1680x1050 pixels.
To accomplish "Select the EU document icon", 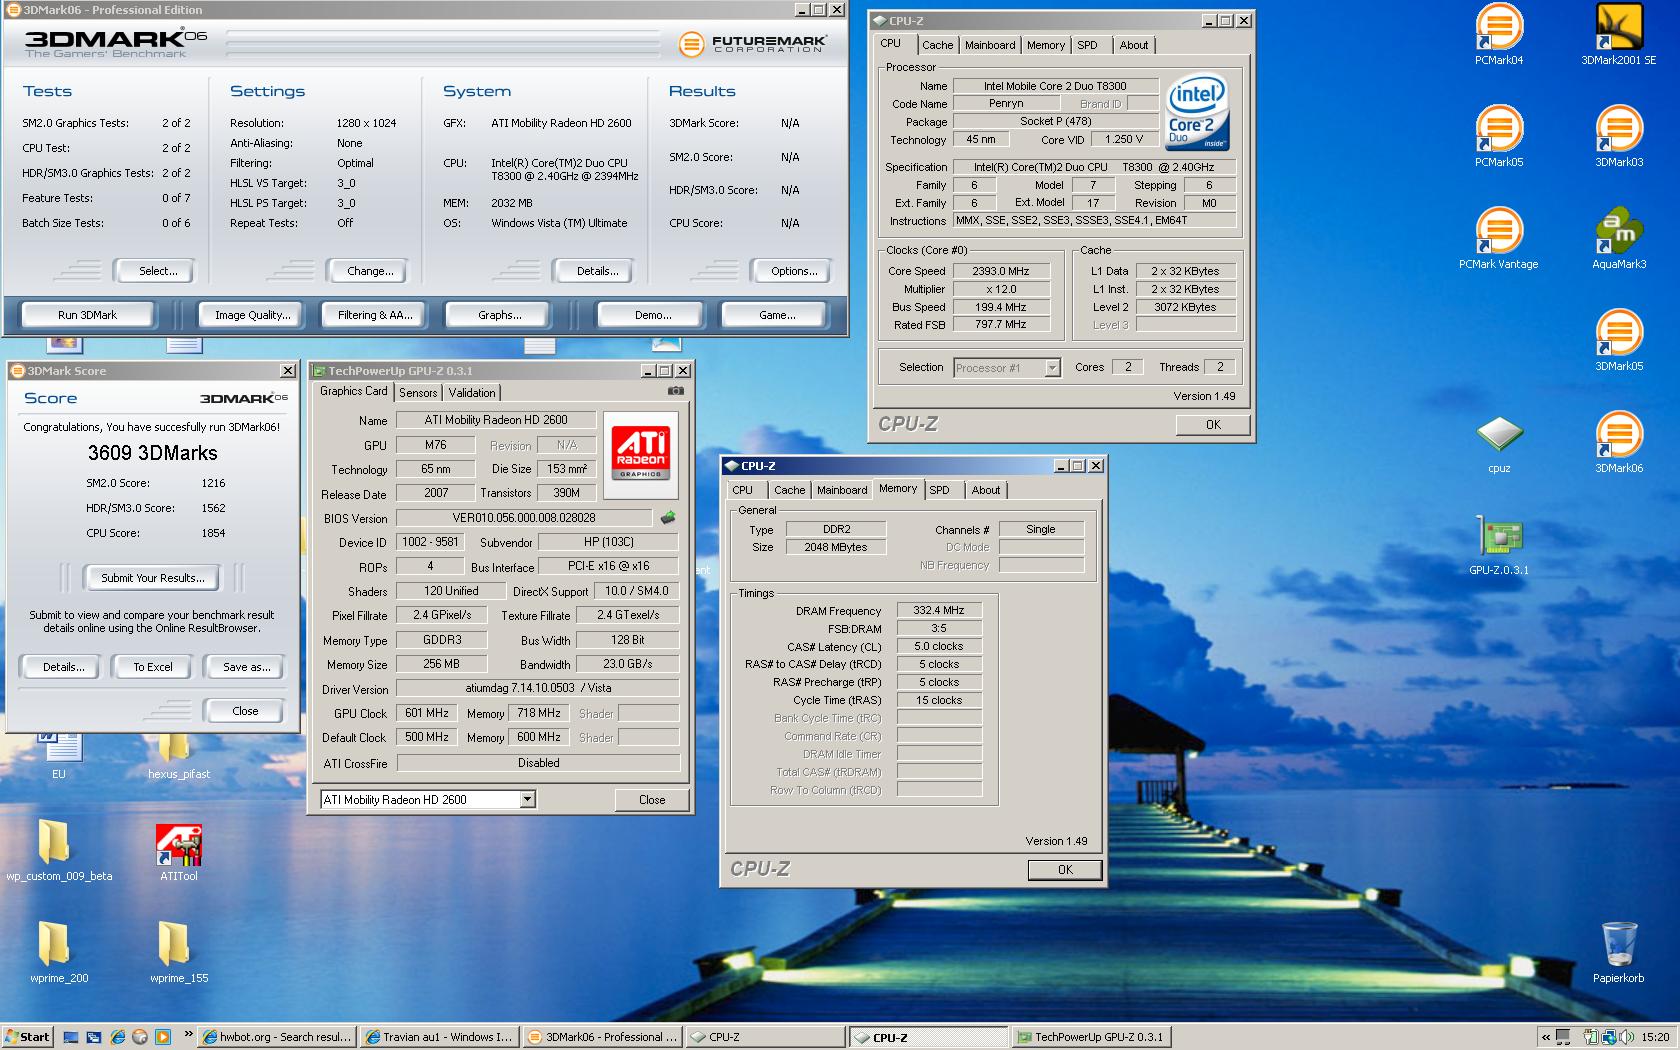I will pos(59,757).
